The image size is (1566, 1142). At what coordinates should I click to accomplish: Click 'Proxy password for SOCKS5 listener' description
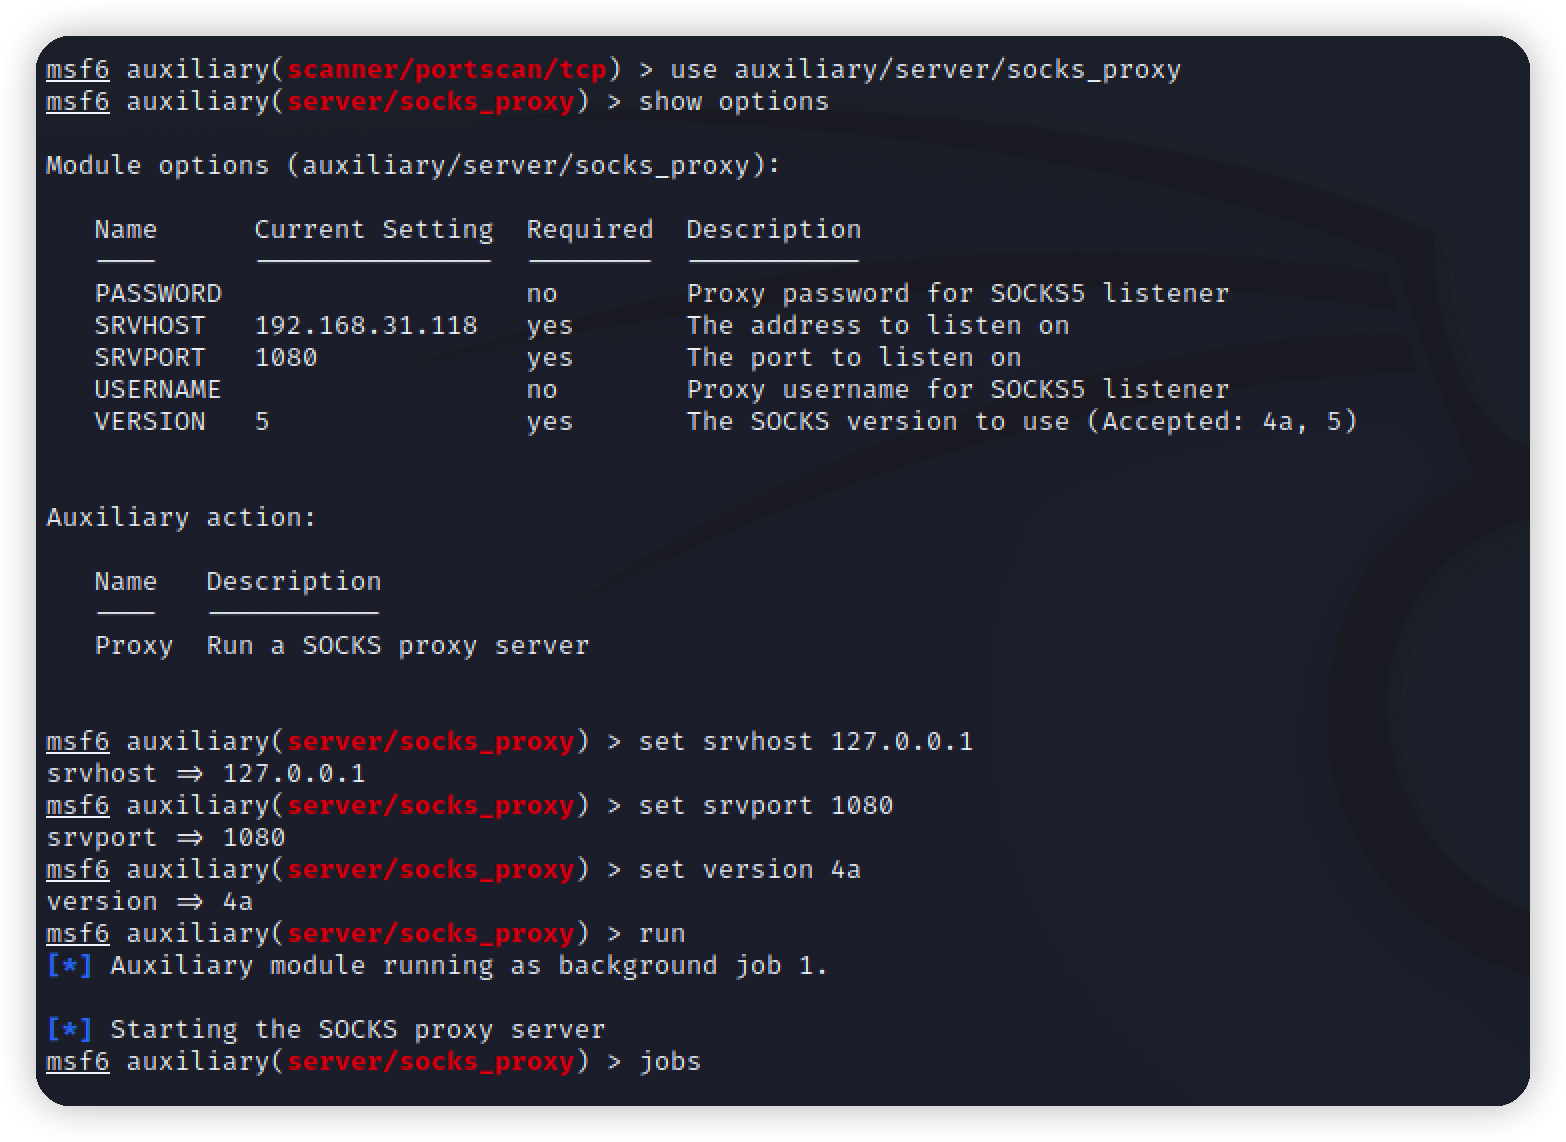pos(958,294)
